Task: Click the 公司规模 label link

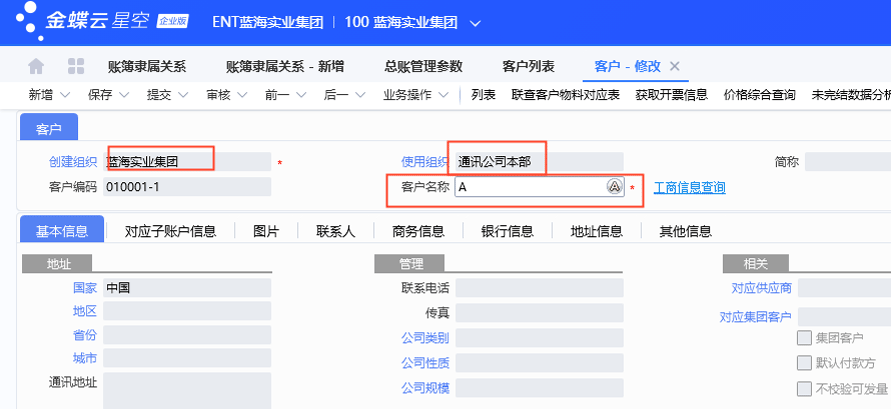Action: tap(425, 389)
